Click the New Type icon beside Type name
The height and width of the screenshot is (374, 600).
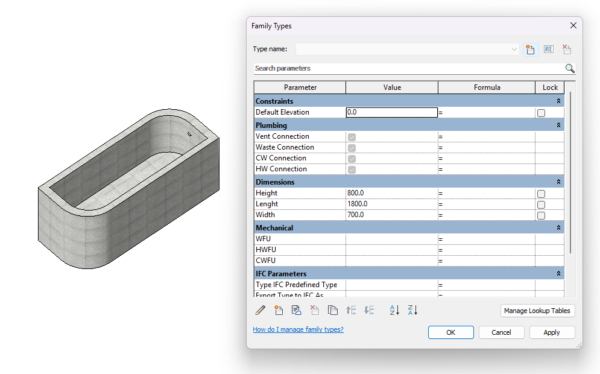[530, 49]
